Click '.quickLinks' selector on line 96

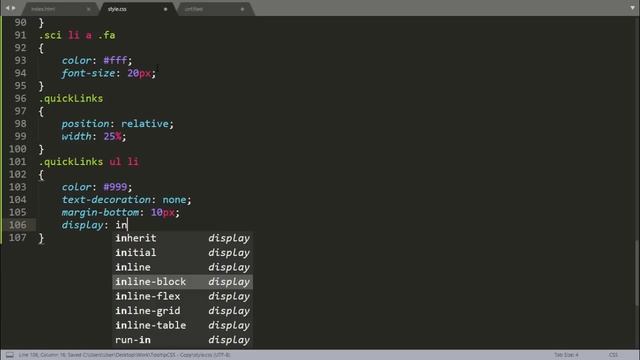(x=71, y=98)
